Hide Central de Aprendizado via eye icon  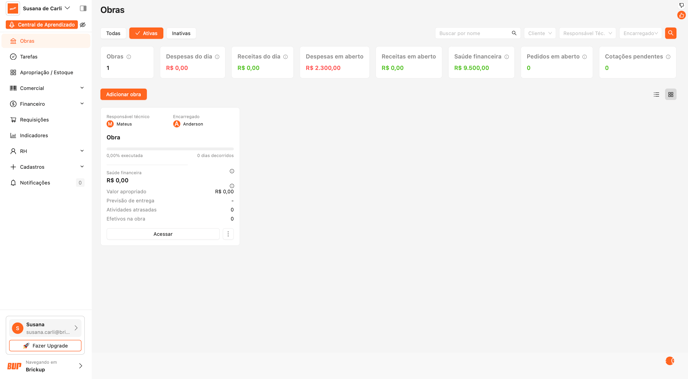coord(83,25)
